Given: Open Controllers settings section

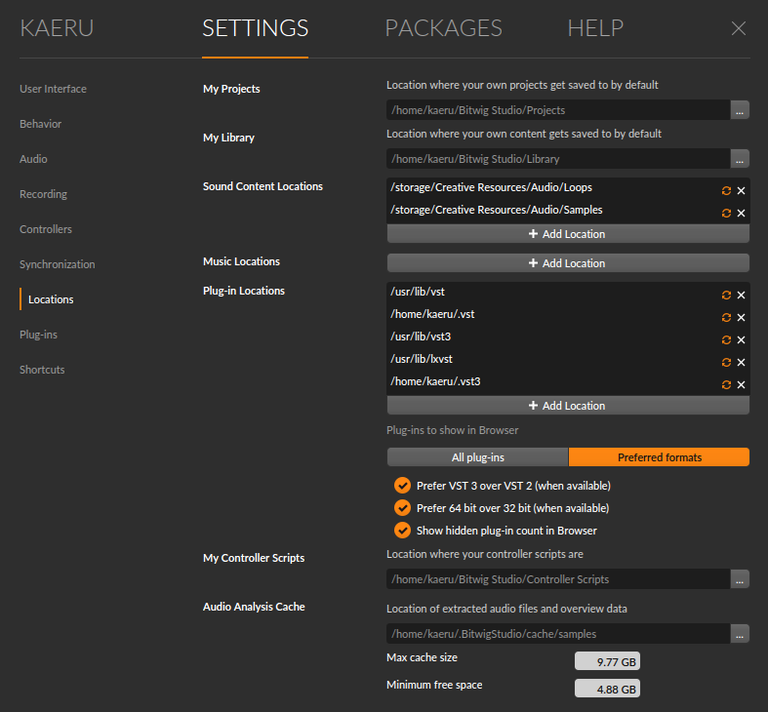Looking at the screenshot, I should 46,229.
